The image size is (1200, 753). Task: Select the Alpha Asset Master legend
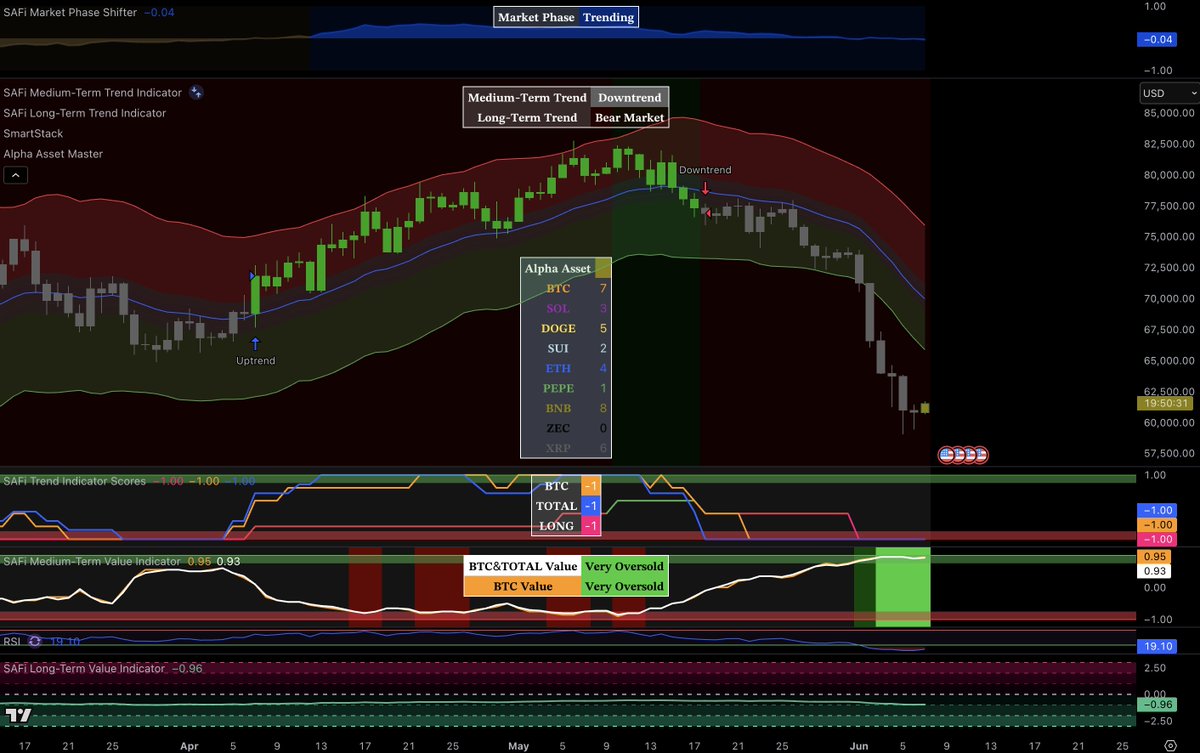[53, 154]
